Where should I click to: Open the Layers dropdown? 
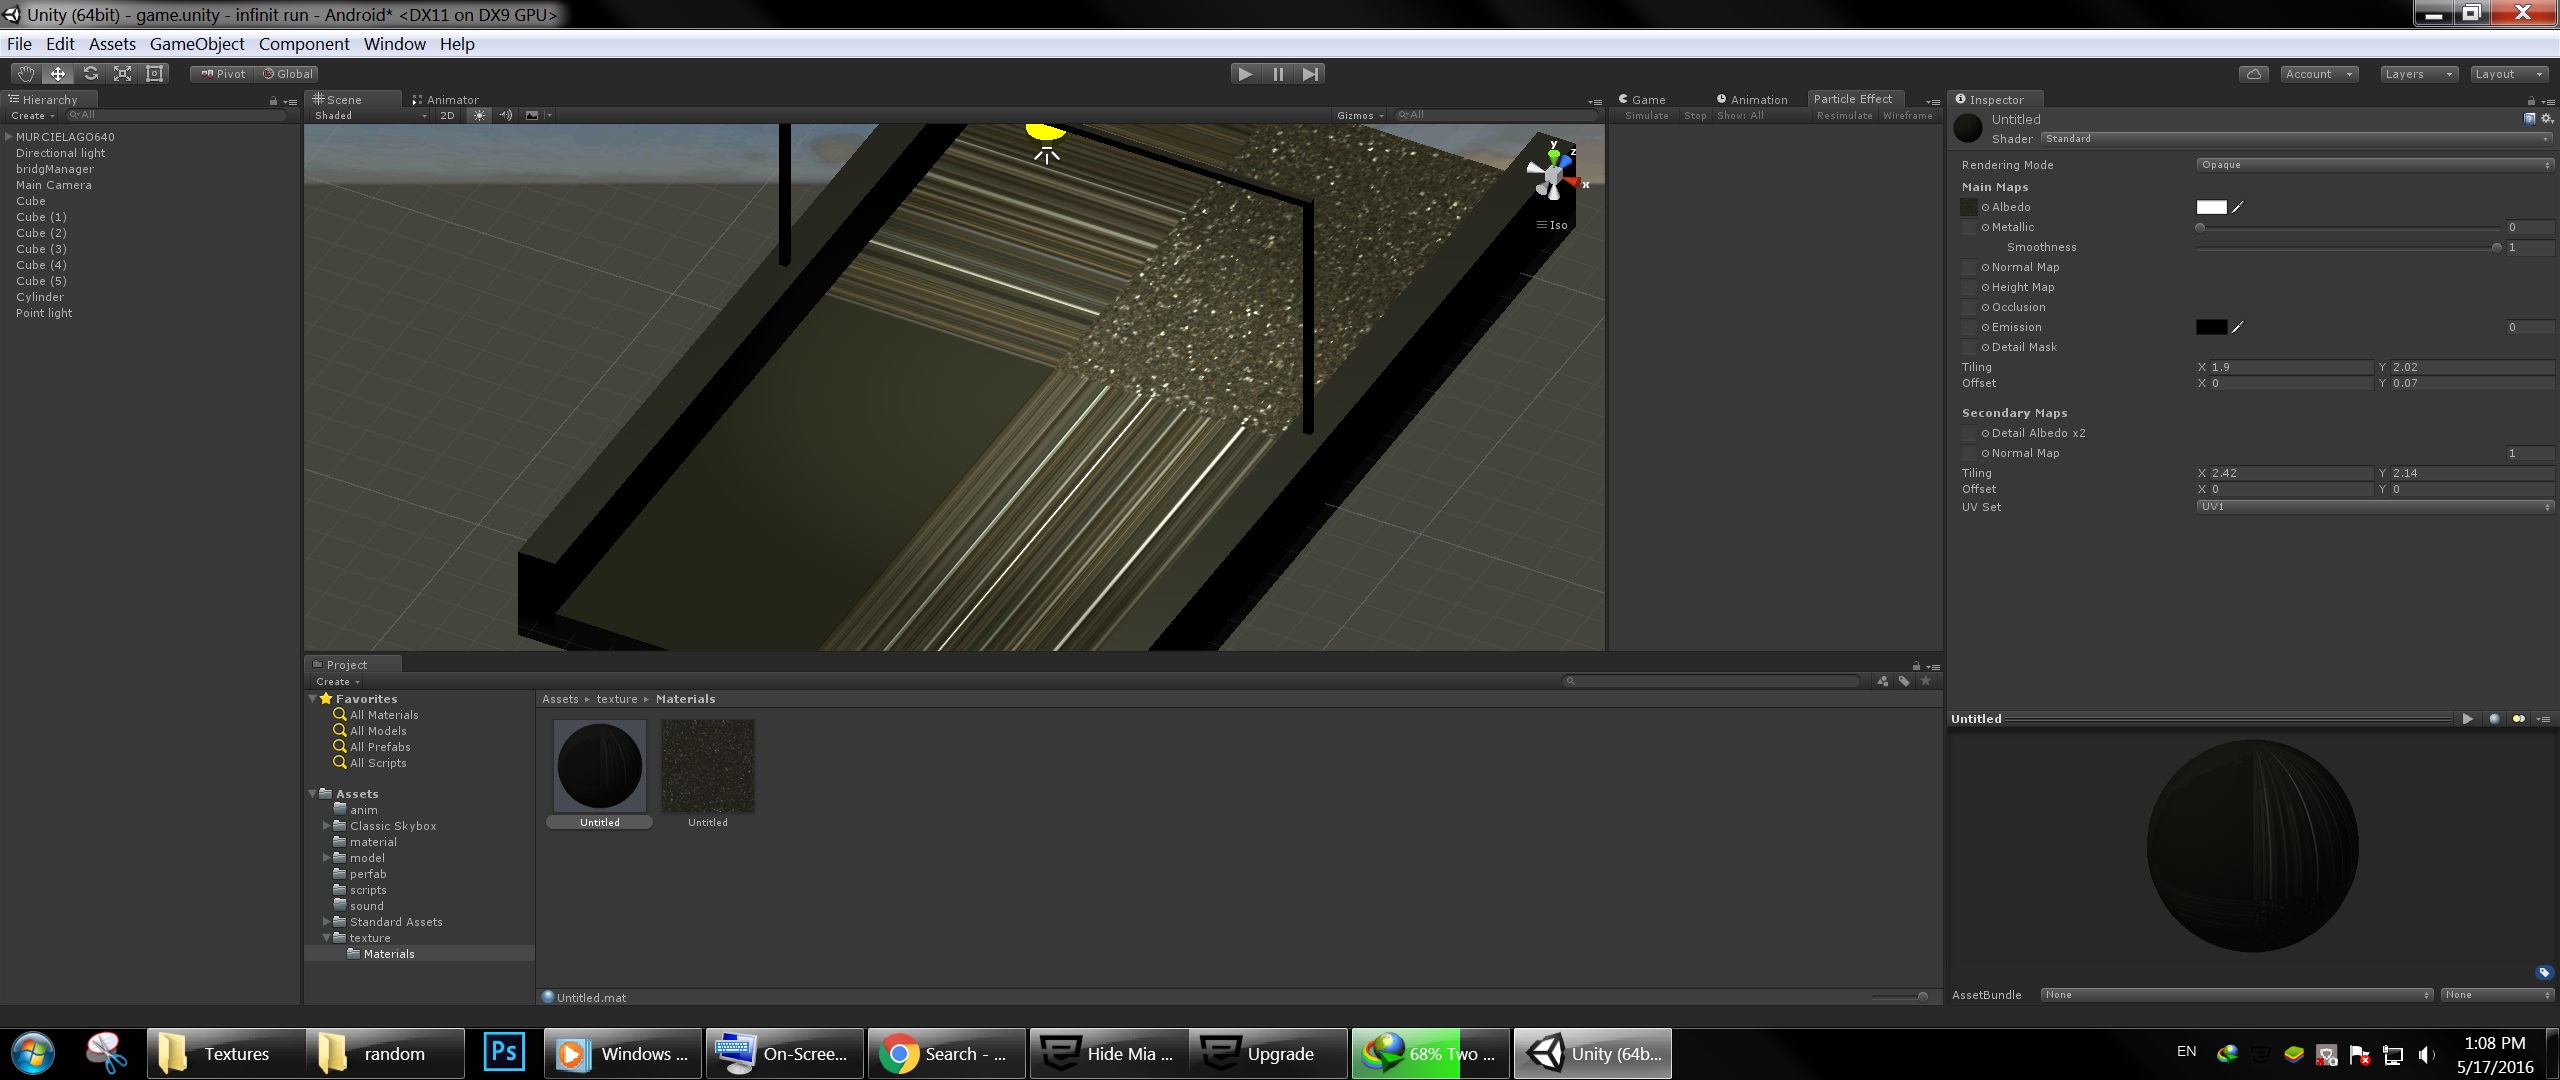click(x=2418, y=74)
